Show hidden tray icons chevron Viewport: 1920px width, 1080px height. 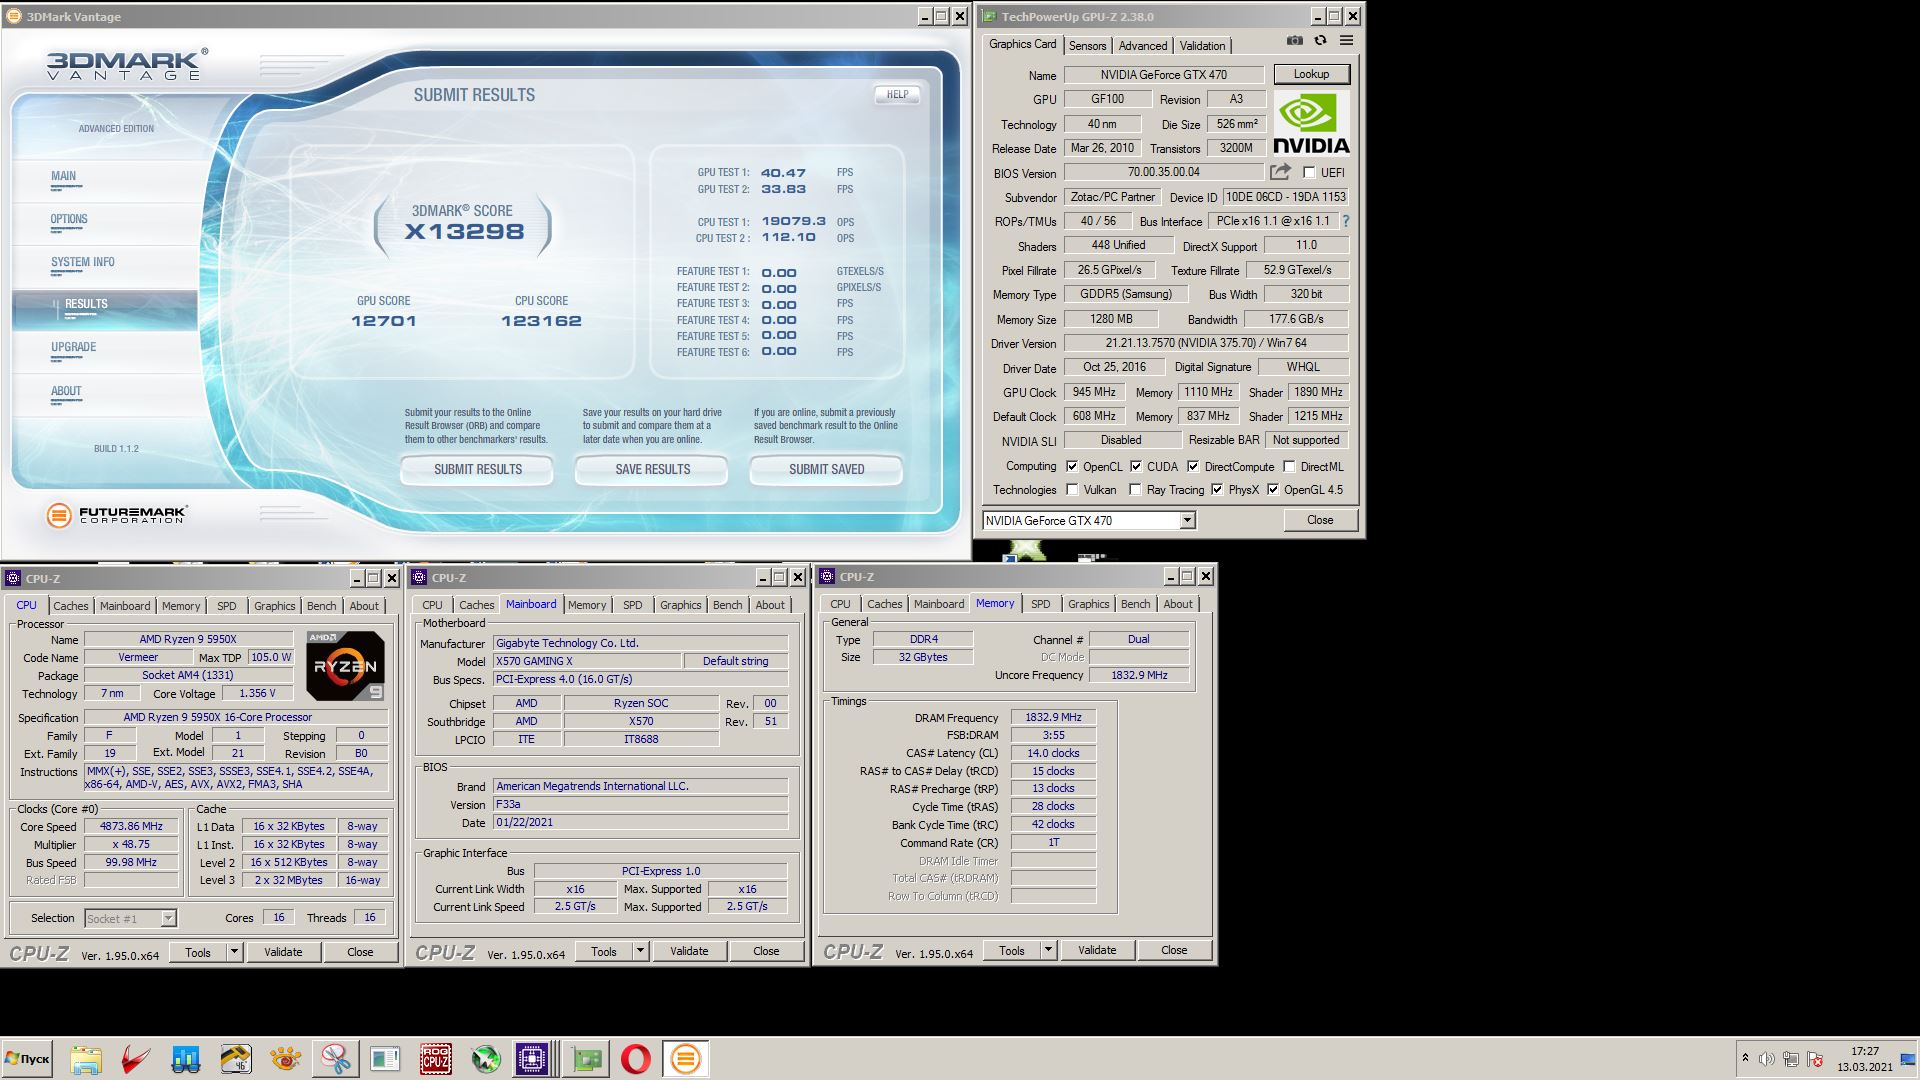click(x=1745, y=1058)
